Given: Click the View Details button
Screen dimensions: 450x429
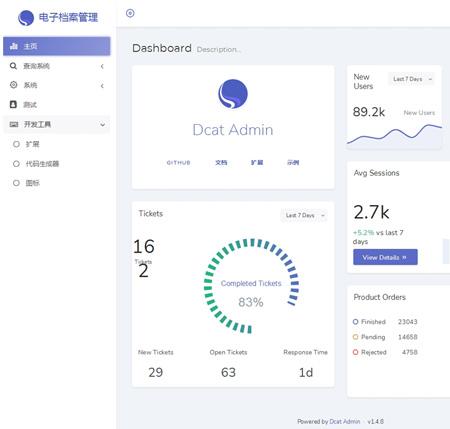Looking at the screenshot, I should [385, 257].
